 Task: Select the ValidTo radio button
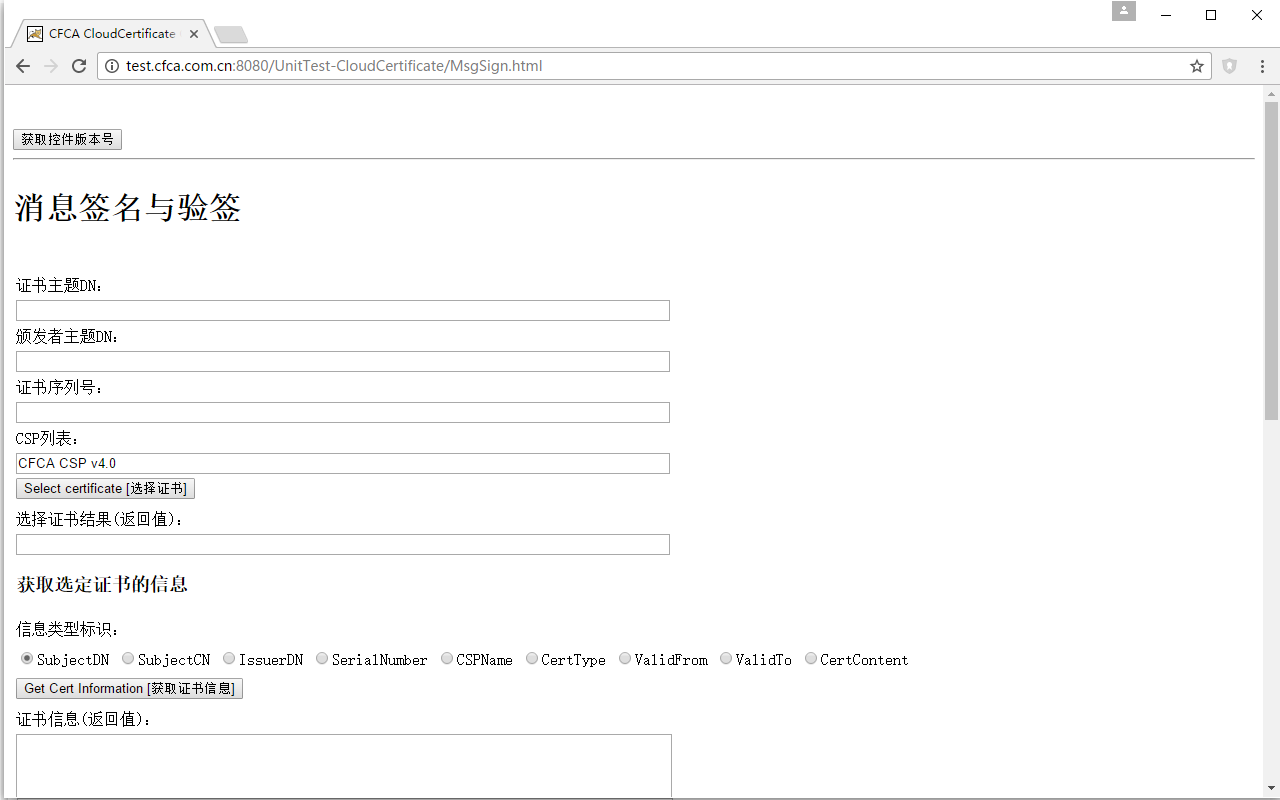click(726, 658)
